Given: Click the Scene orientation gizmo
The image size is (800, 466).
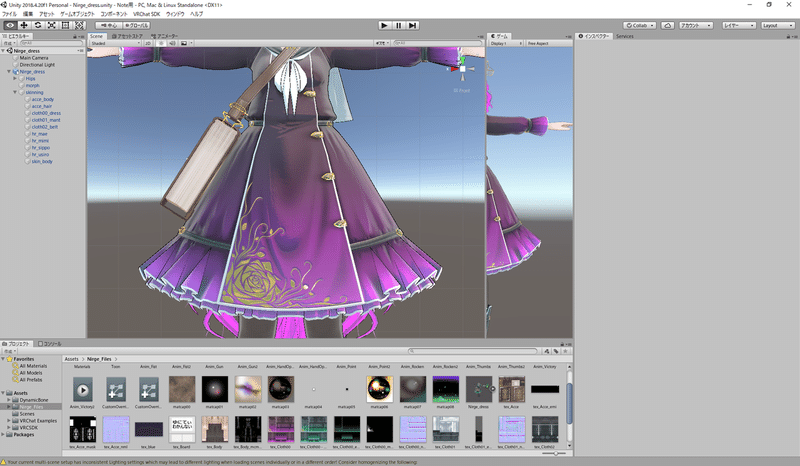Looking at the screenshot, I should [x=462, y=69].
